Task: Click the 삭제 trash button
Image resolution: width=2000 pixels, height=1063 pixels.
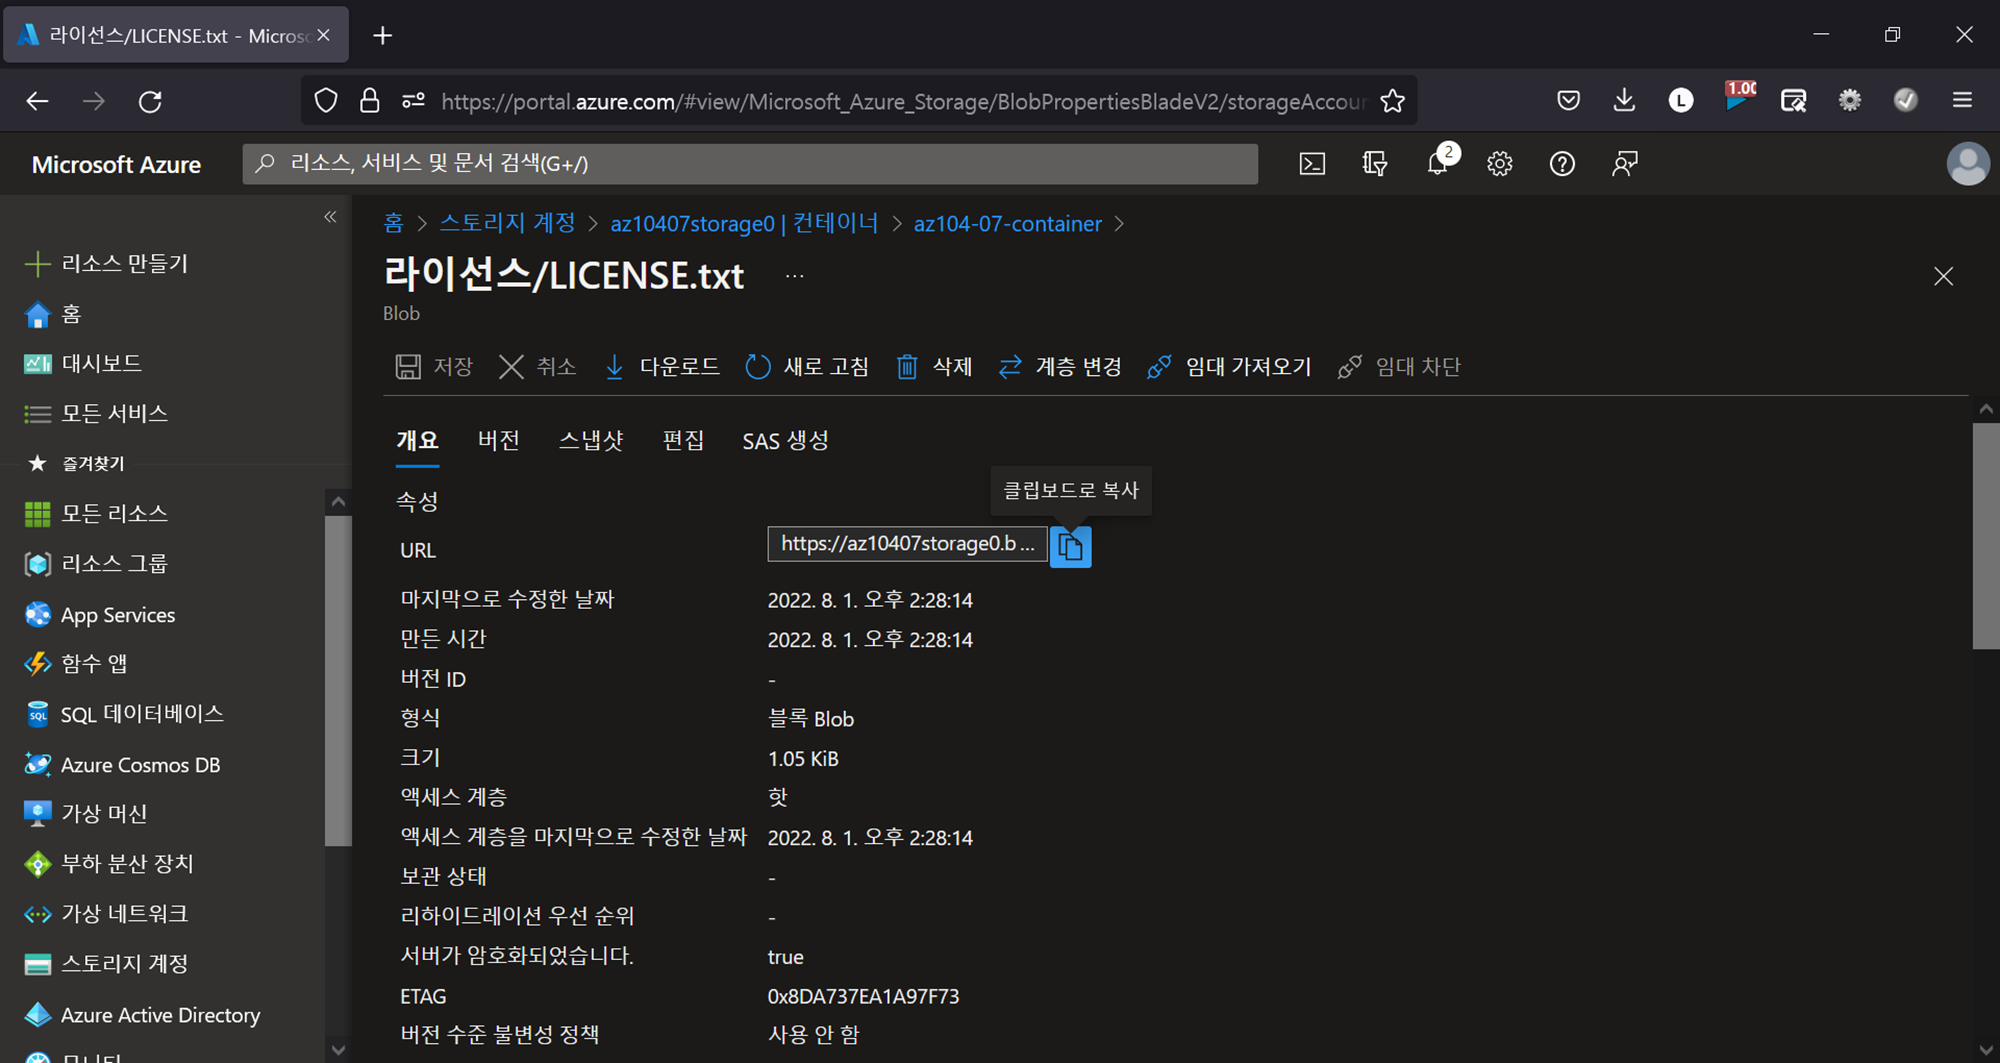Action: click(934, 366)
